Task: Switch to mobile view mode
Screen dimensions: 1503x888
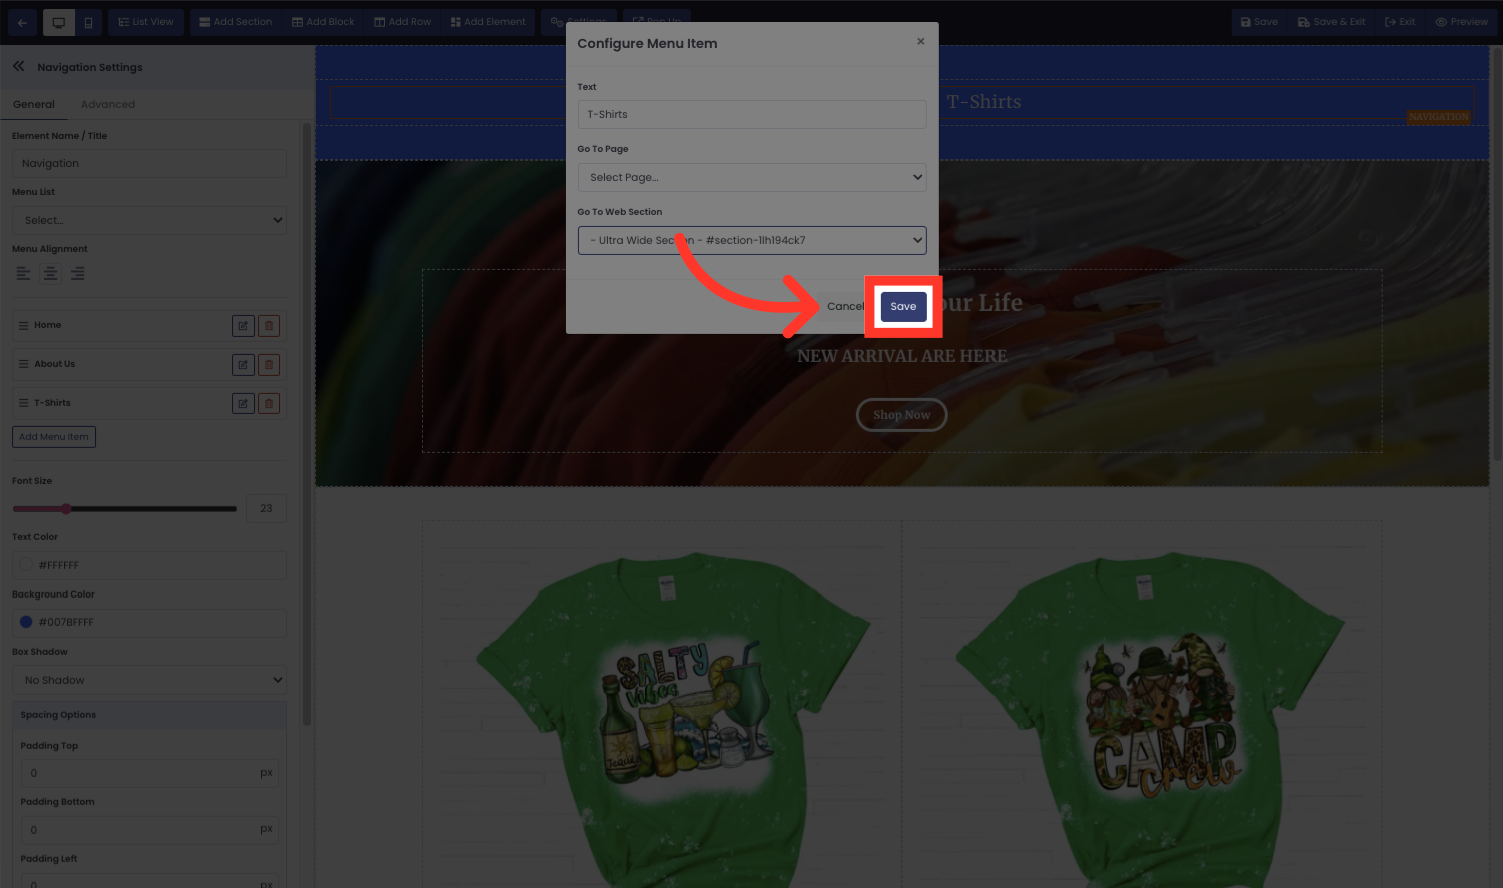Action: (x=88, y=22)
